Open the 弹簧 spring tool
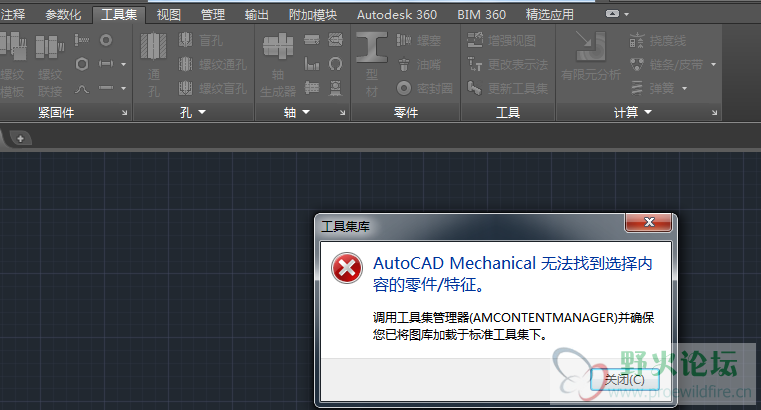 652,88
